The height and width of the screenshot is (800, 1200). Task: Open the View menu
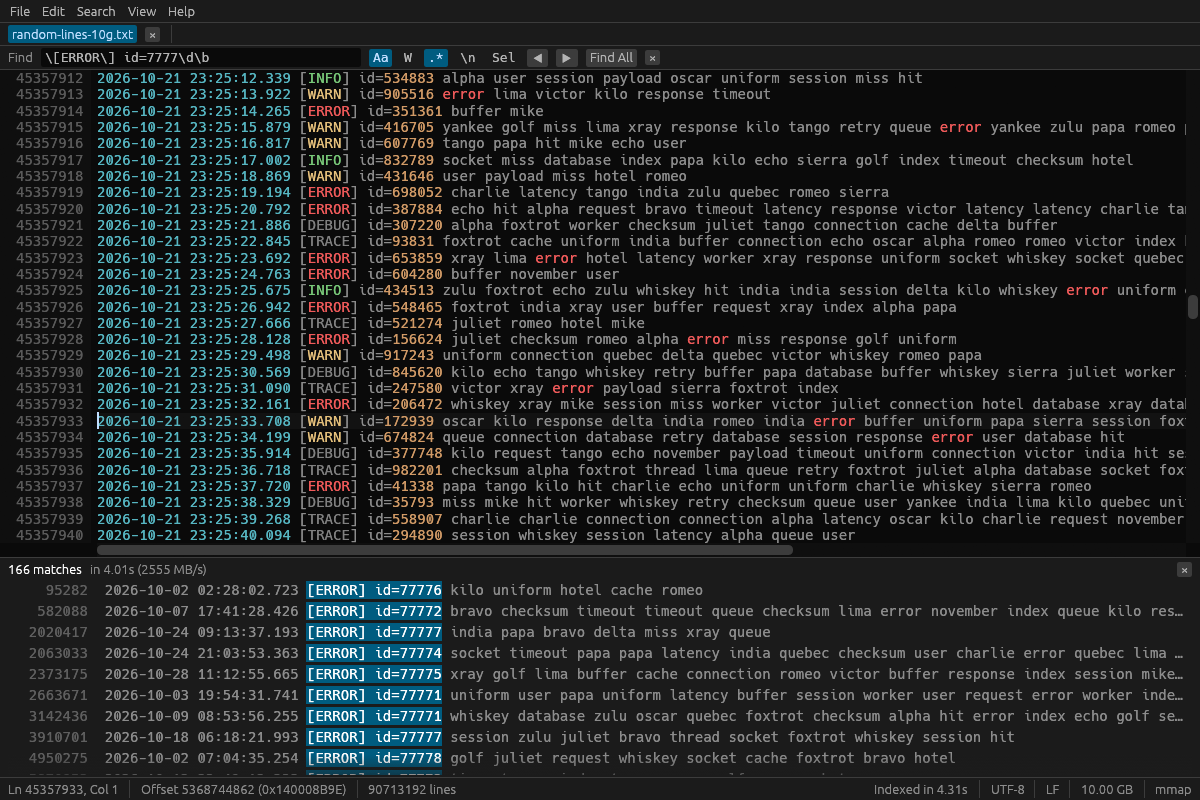point(142,11)
